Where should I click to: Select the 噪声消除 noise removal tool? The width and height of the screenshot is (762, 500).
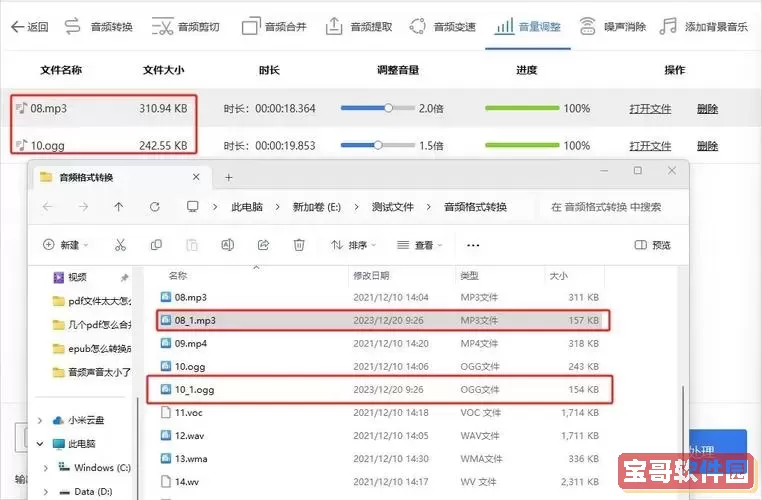coord(612,26)
